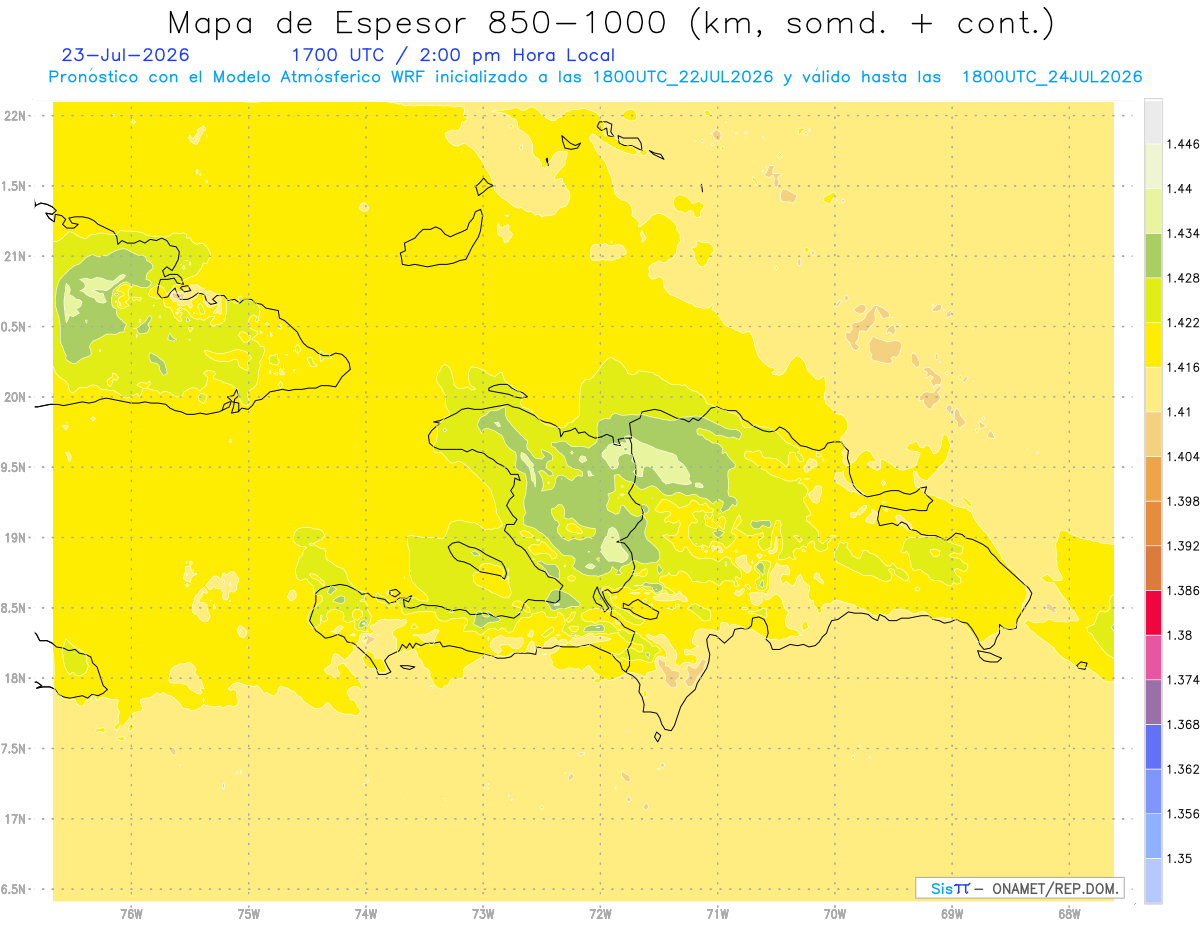This screenshot has height=927, width=1200.
Task: Click the green legend swatch between 1.428 and 1.434
Action: [1153, 255]
